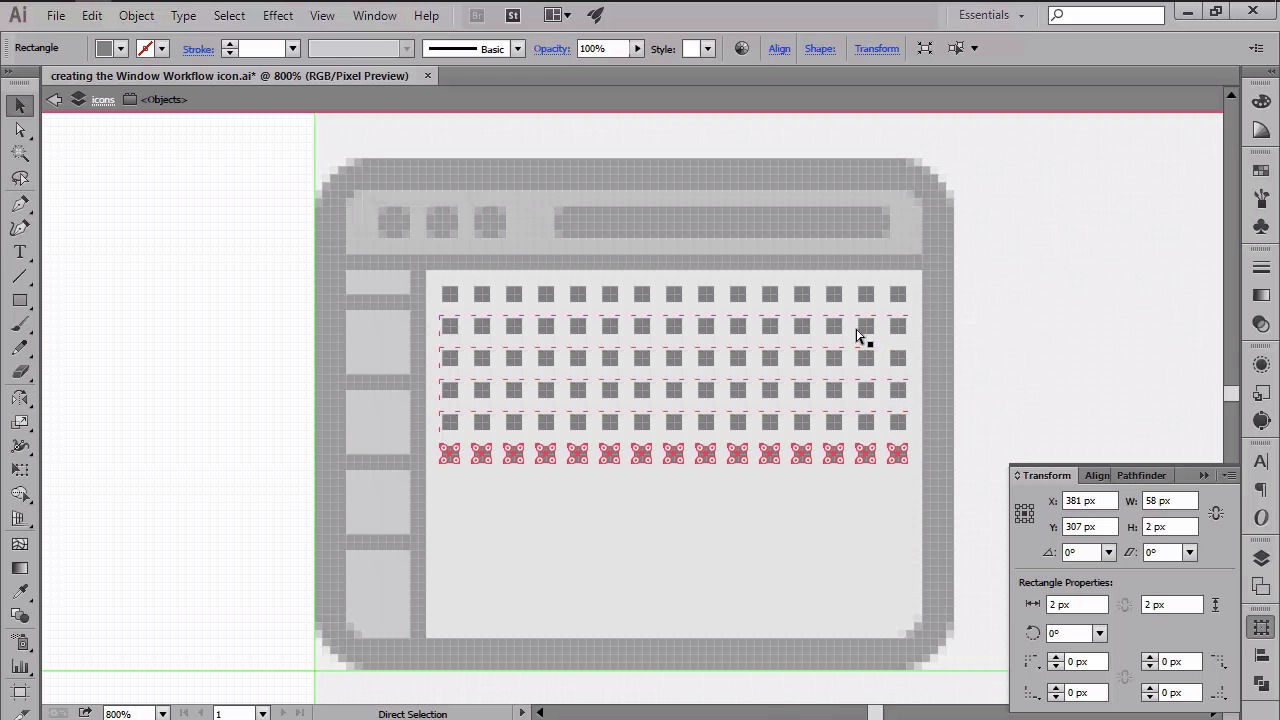Click the back arrow to exit isolation mode
The height and width of the screenshot is (720, 1280).
tap(55, 99)
